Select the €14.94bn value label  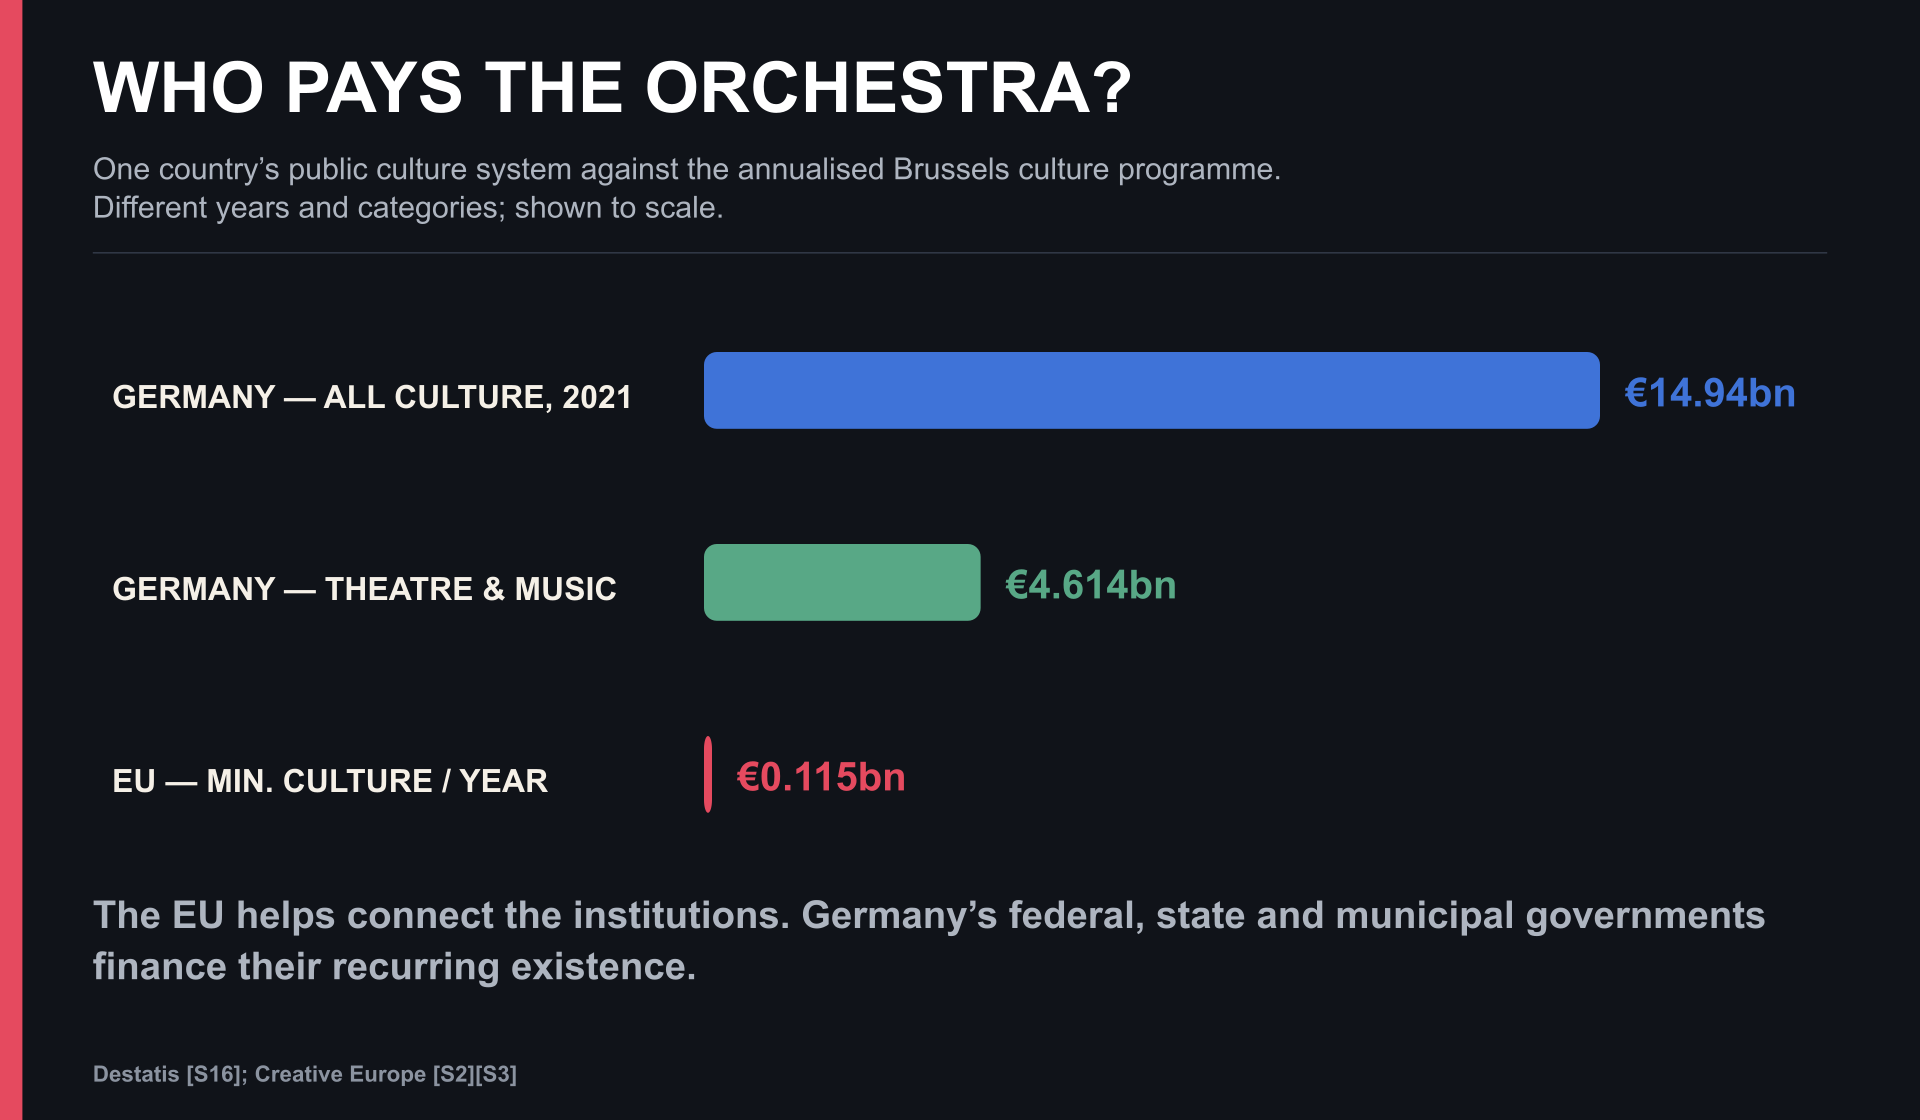pos(1710,393)
